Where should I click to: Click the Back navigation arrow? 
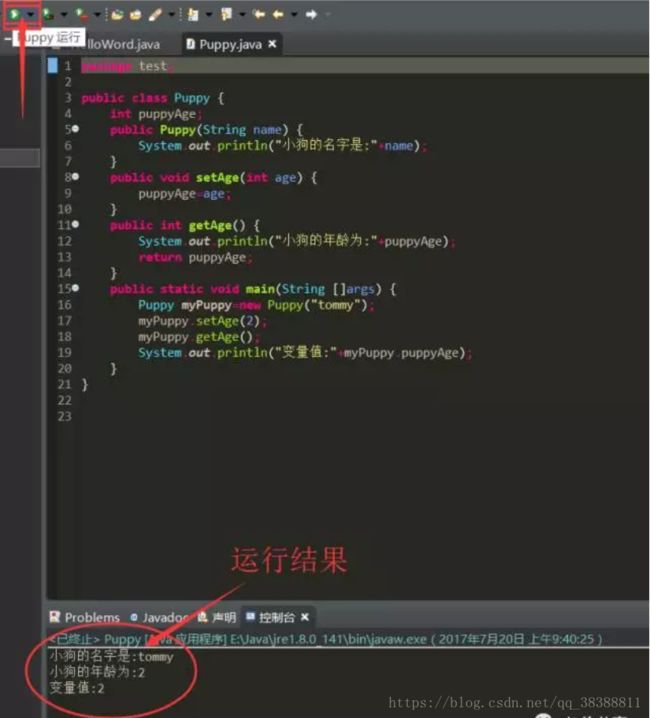pos(278,15)
